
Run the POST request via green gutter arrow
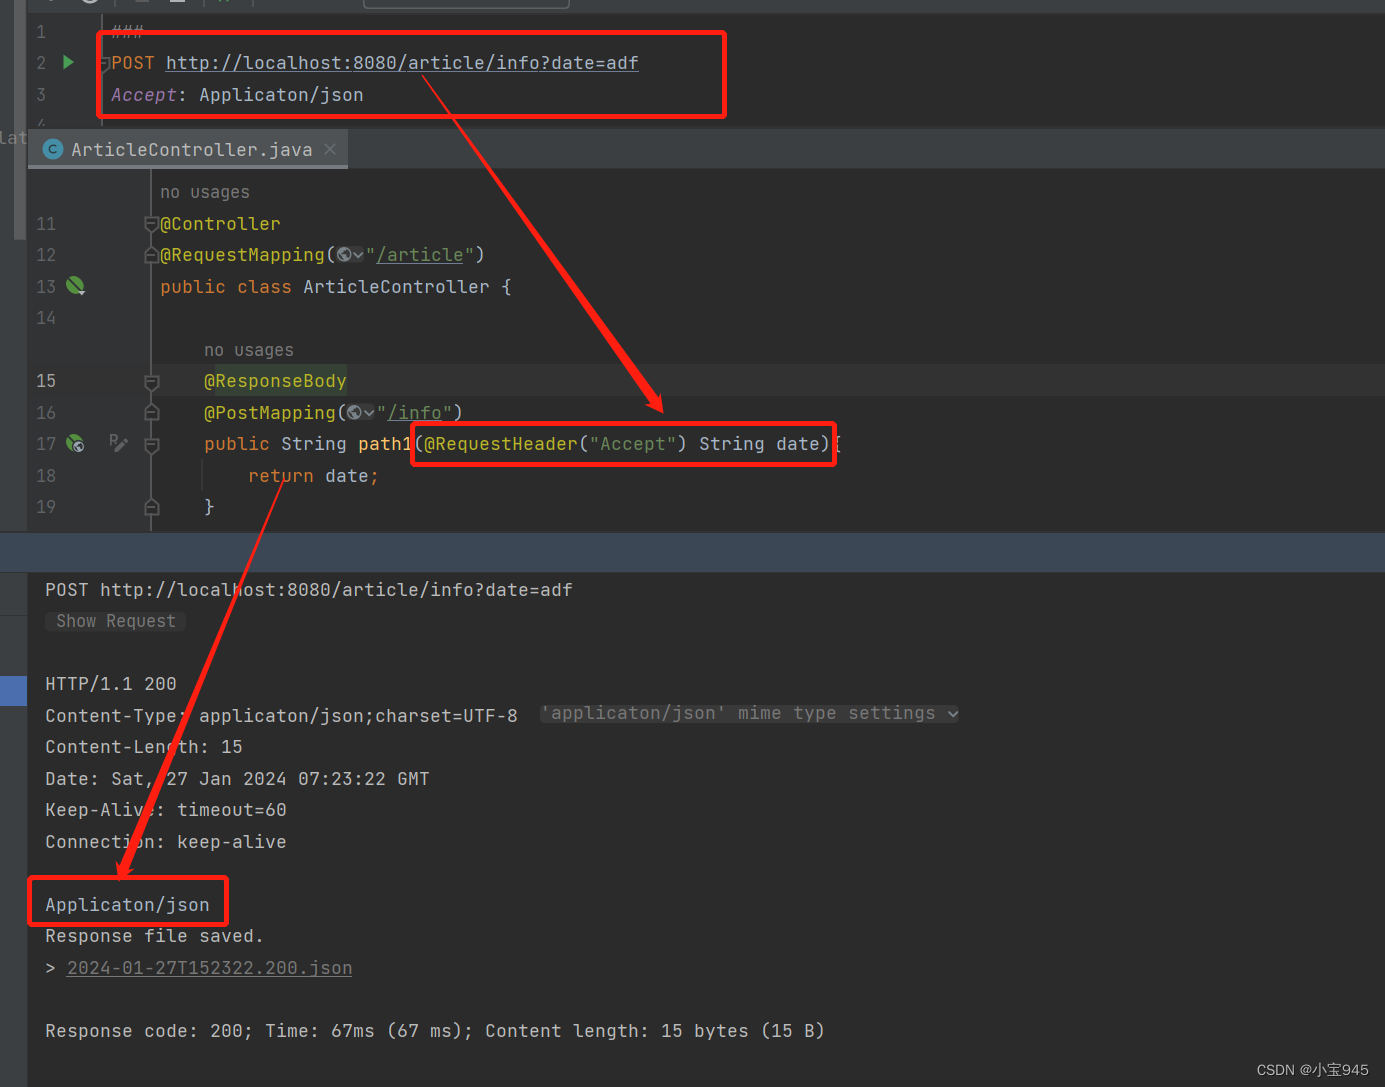point(68,62)
